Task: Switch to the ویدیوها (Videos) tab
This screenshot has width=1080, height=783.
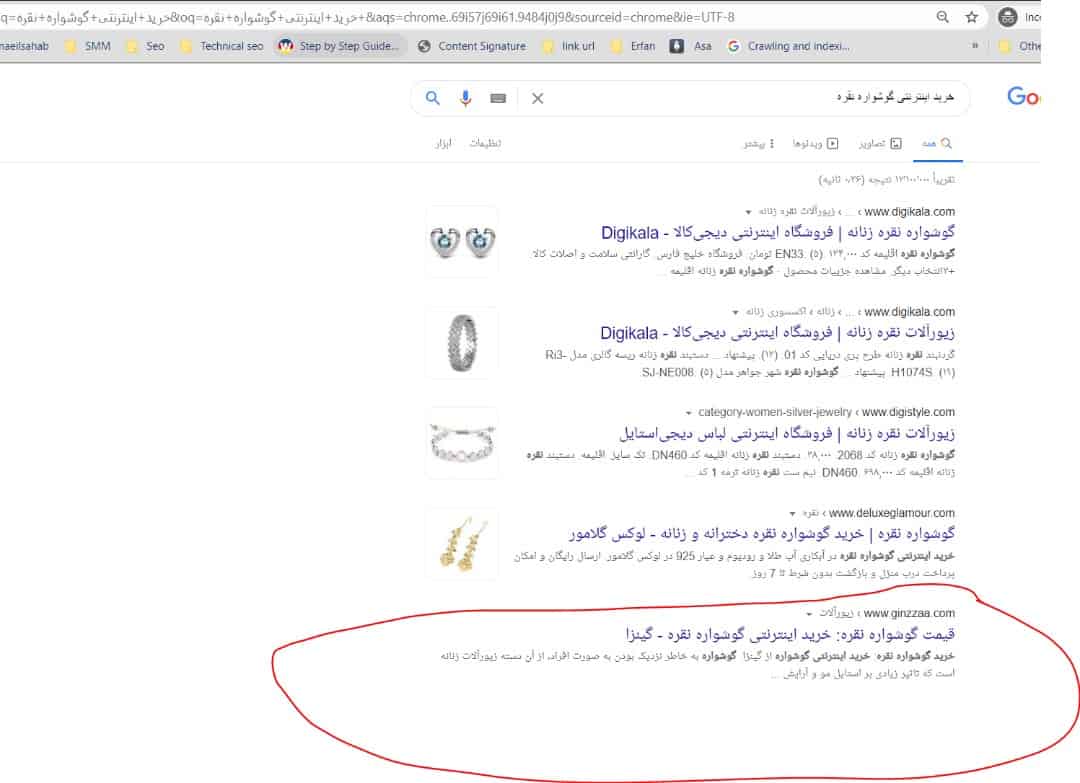Action: pos(816,143)
